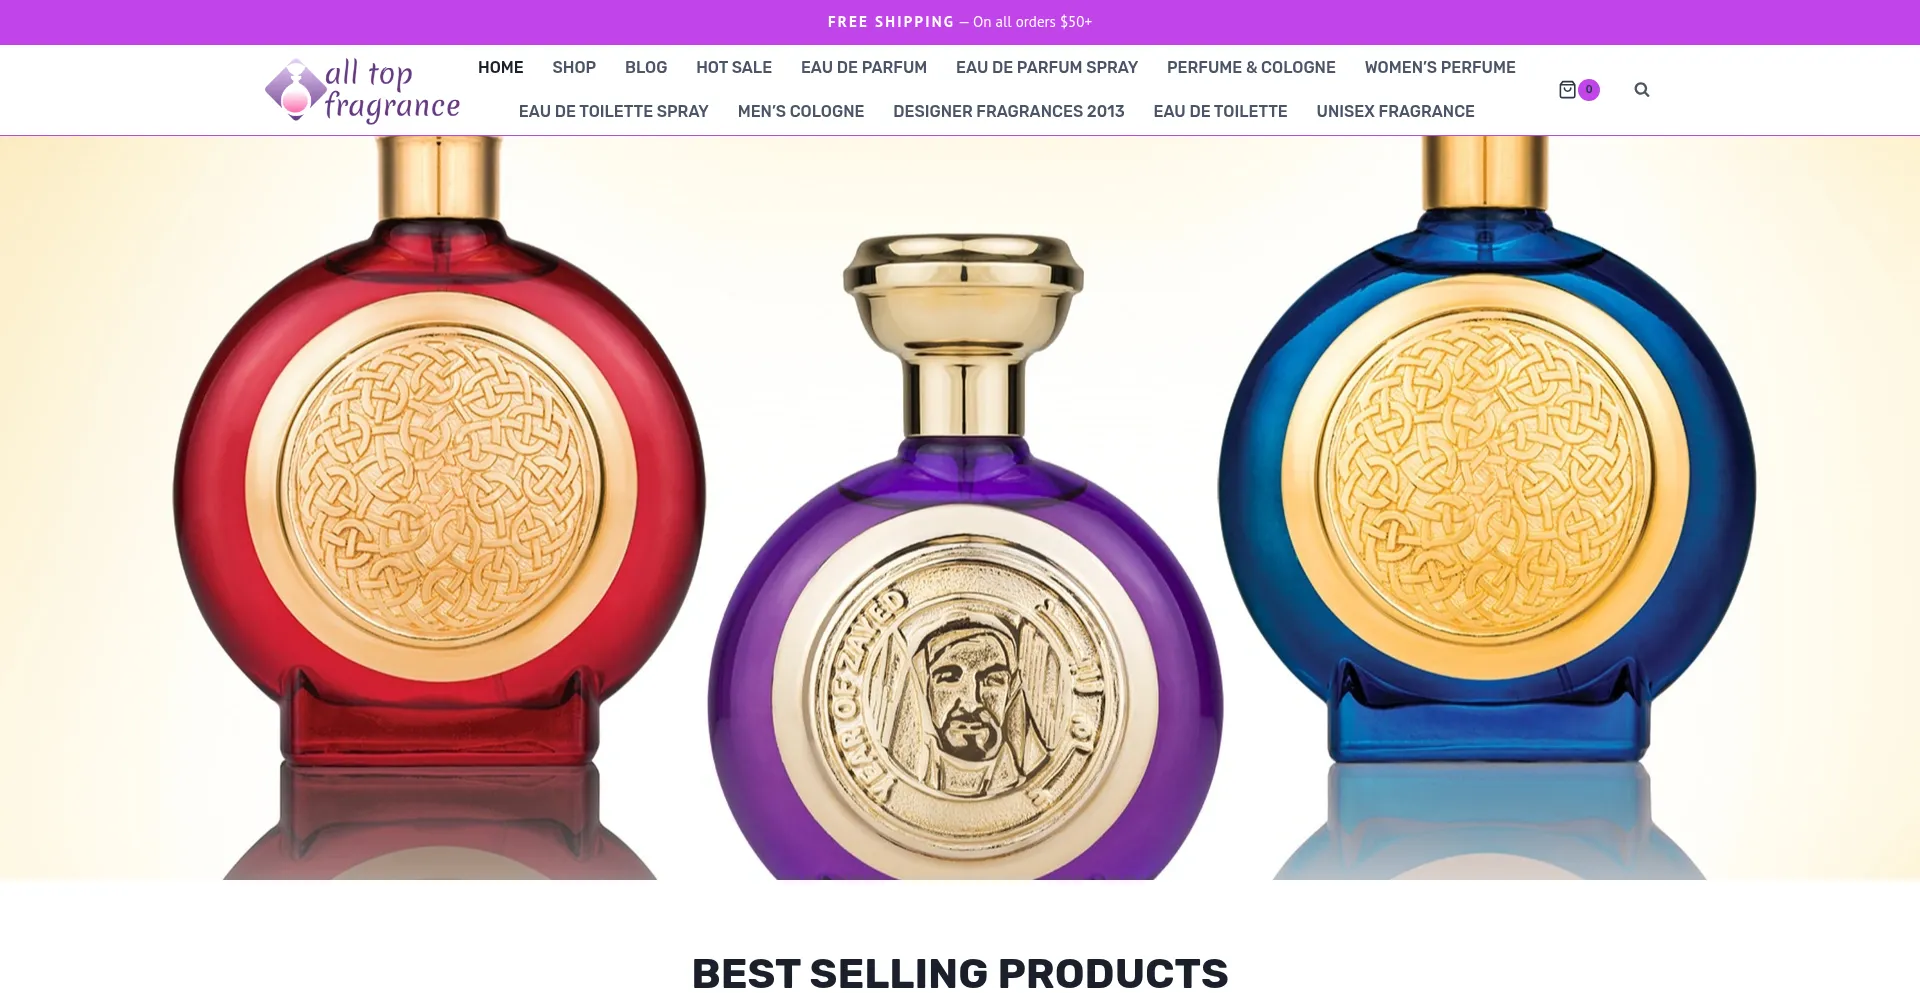Click the blue perfume bottle image

1487,500
